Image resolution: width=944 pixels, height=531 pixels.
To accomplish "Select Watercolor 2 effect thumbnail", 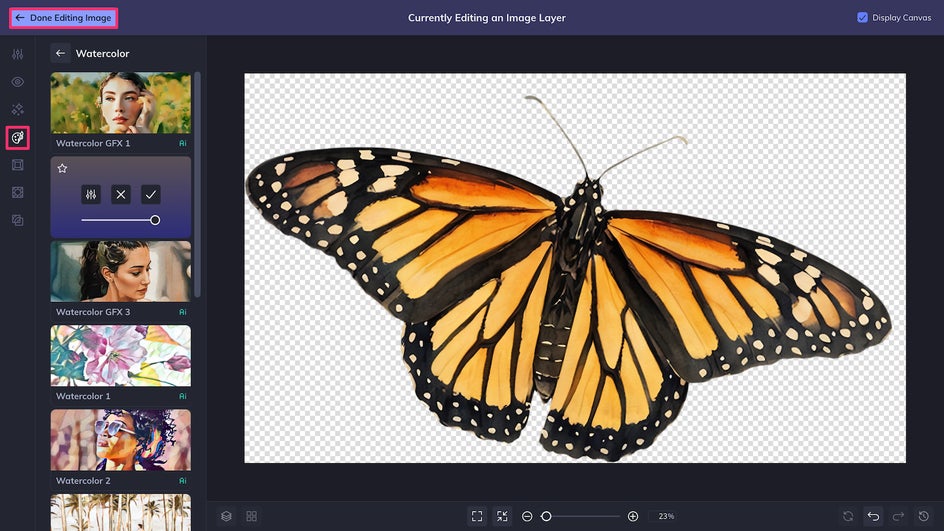I will click(120, 440).
